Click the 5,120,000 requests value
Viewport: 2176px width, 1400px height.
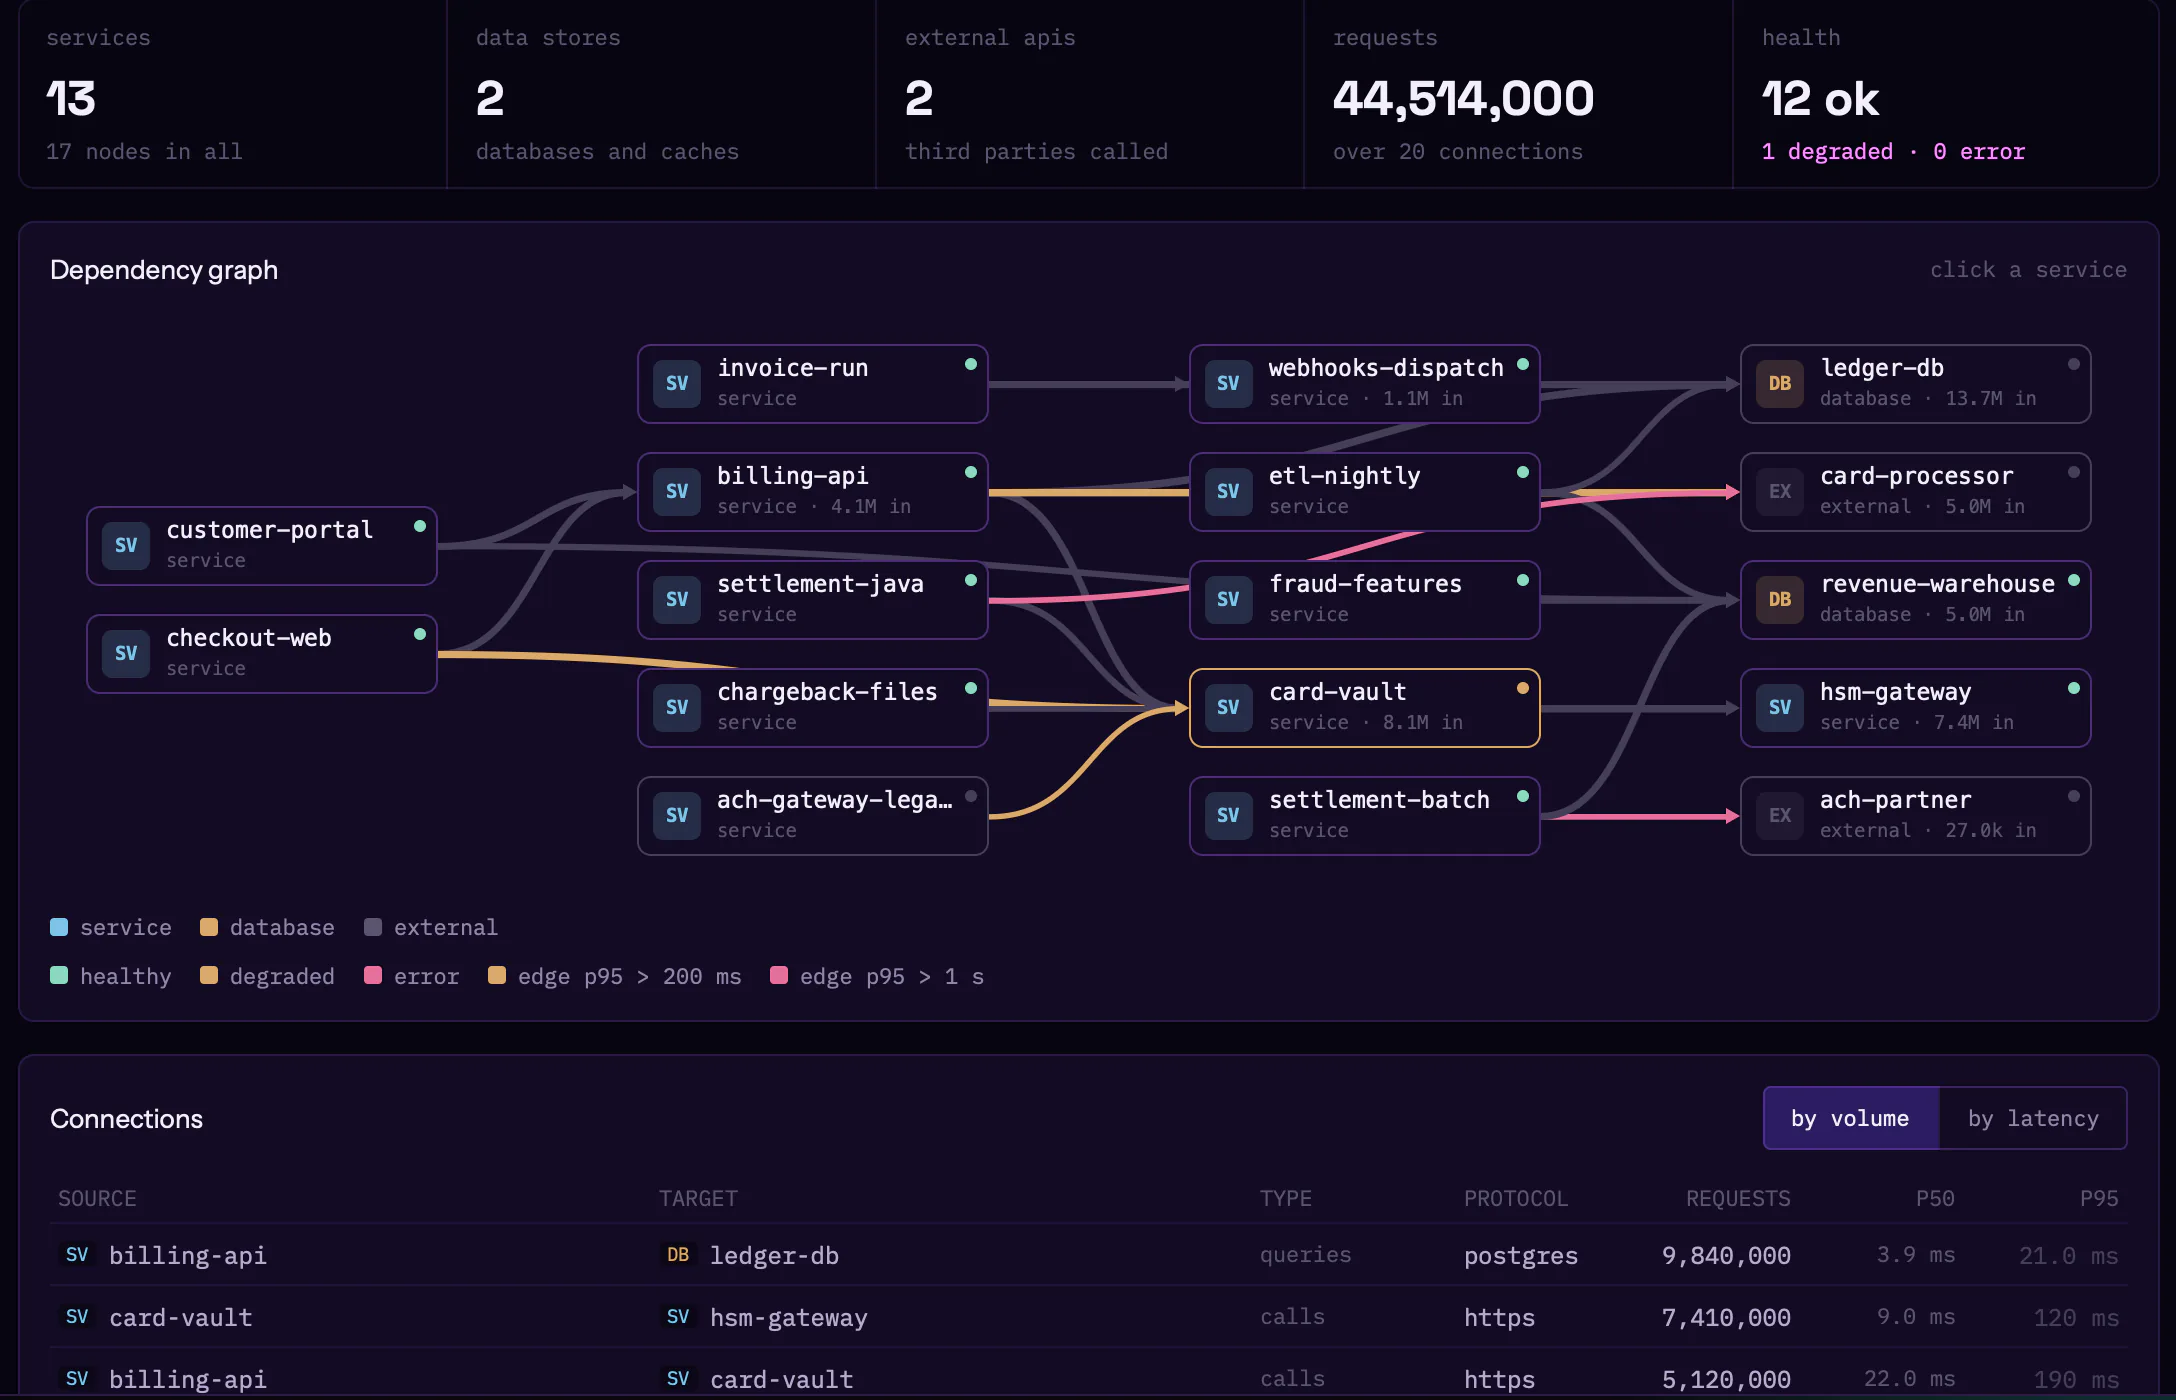[1726, 1379]
